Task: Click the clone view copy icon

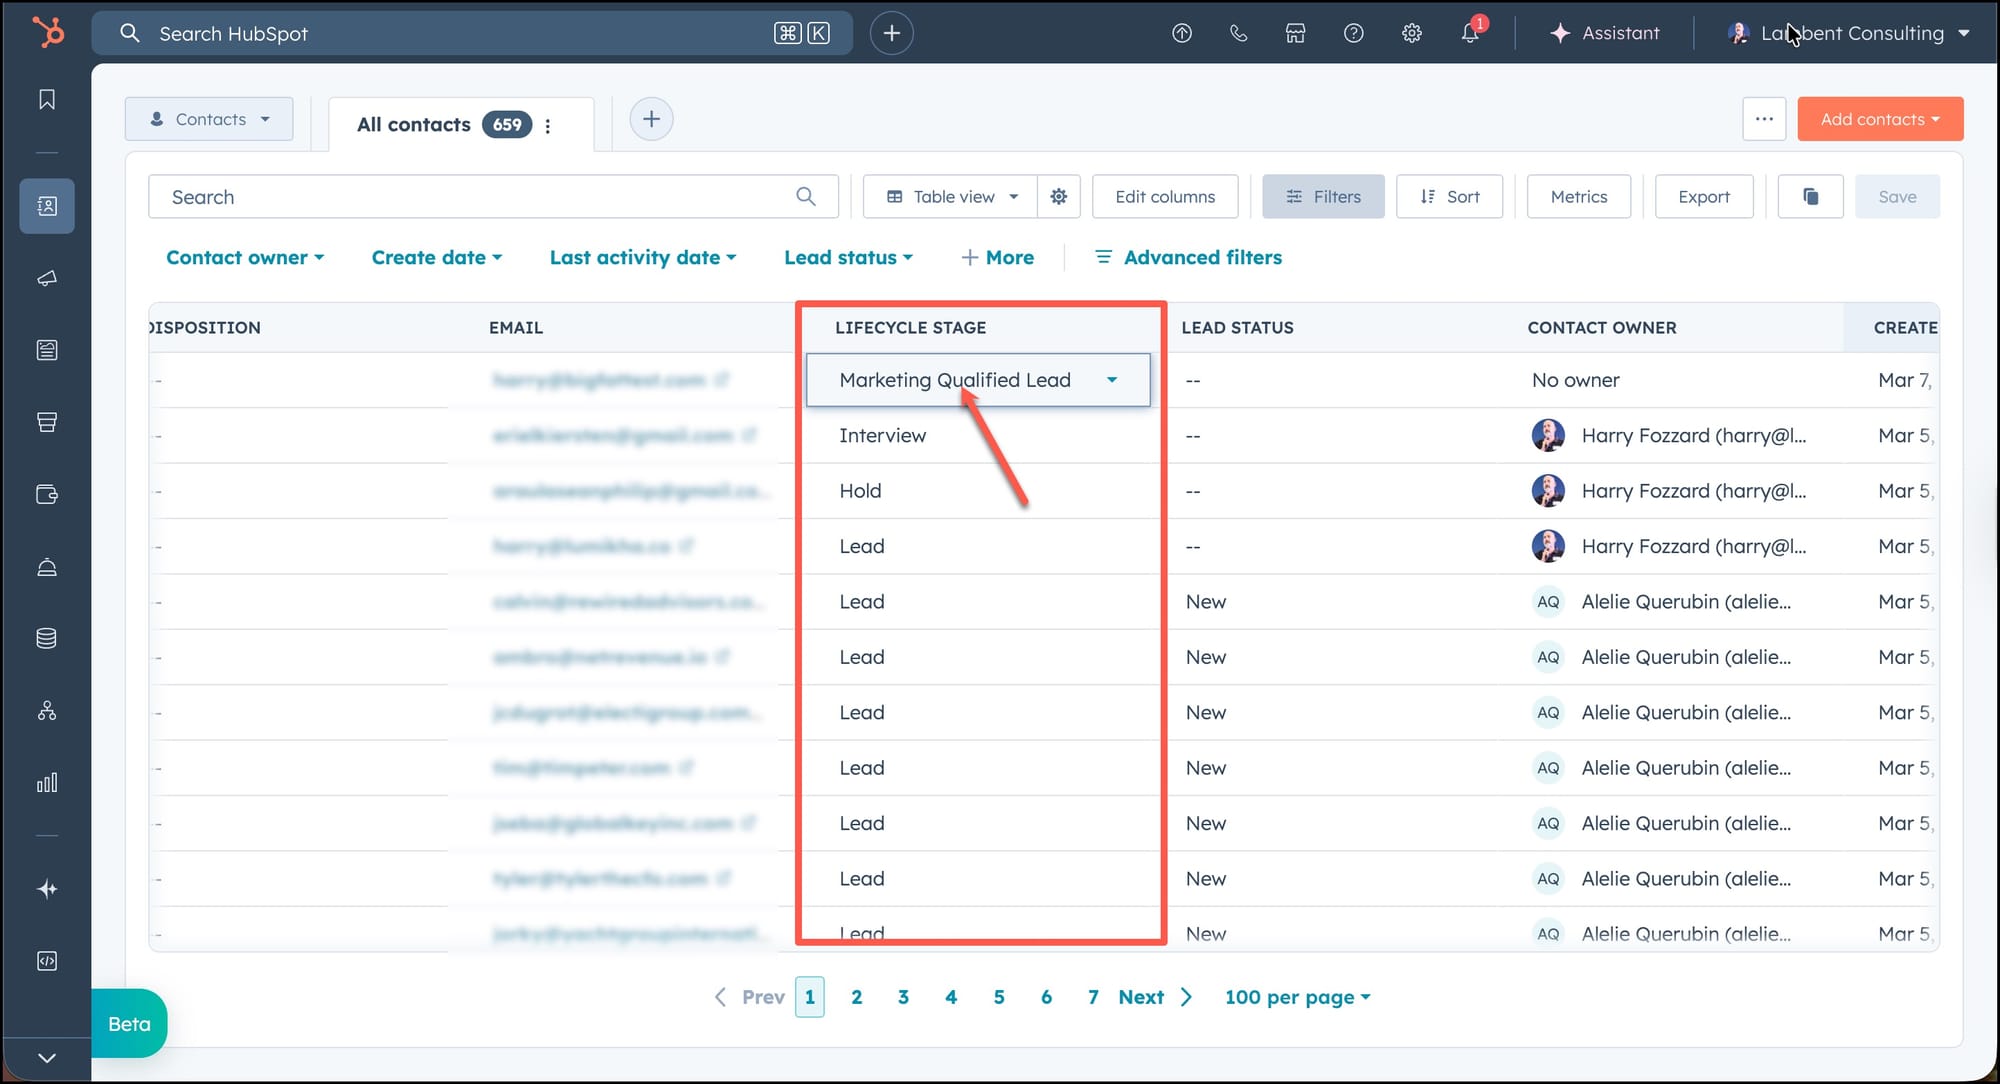Action: point(1810,197)
